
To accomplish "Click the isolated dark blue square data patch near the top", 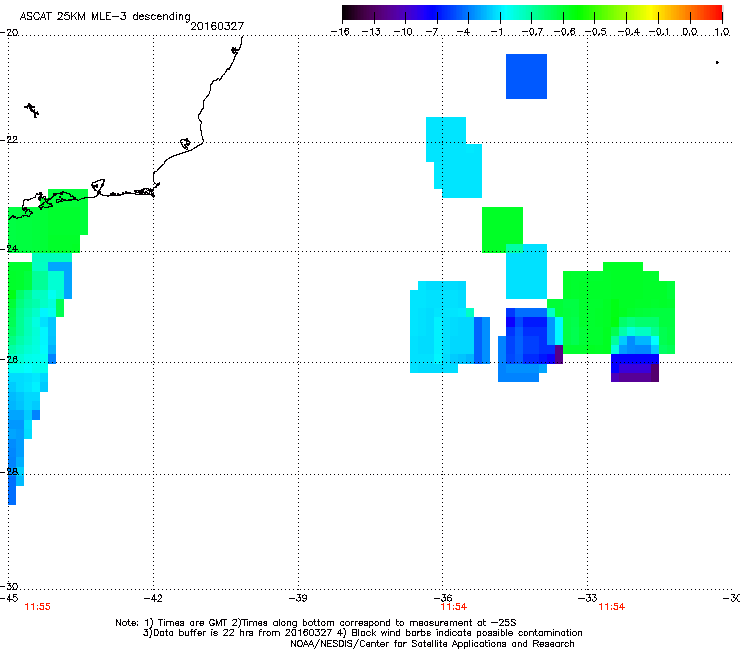I will [x=526, y=76].
